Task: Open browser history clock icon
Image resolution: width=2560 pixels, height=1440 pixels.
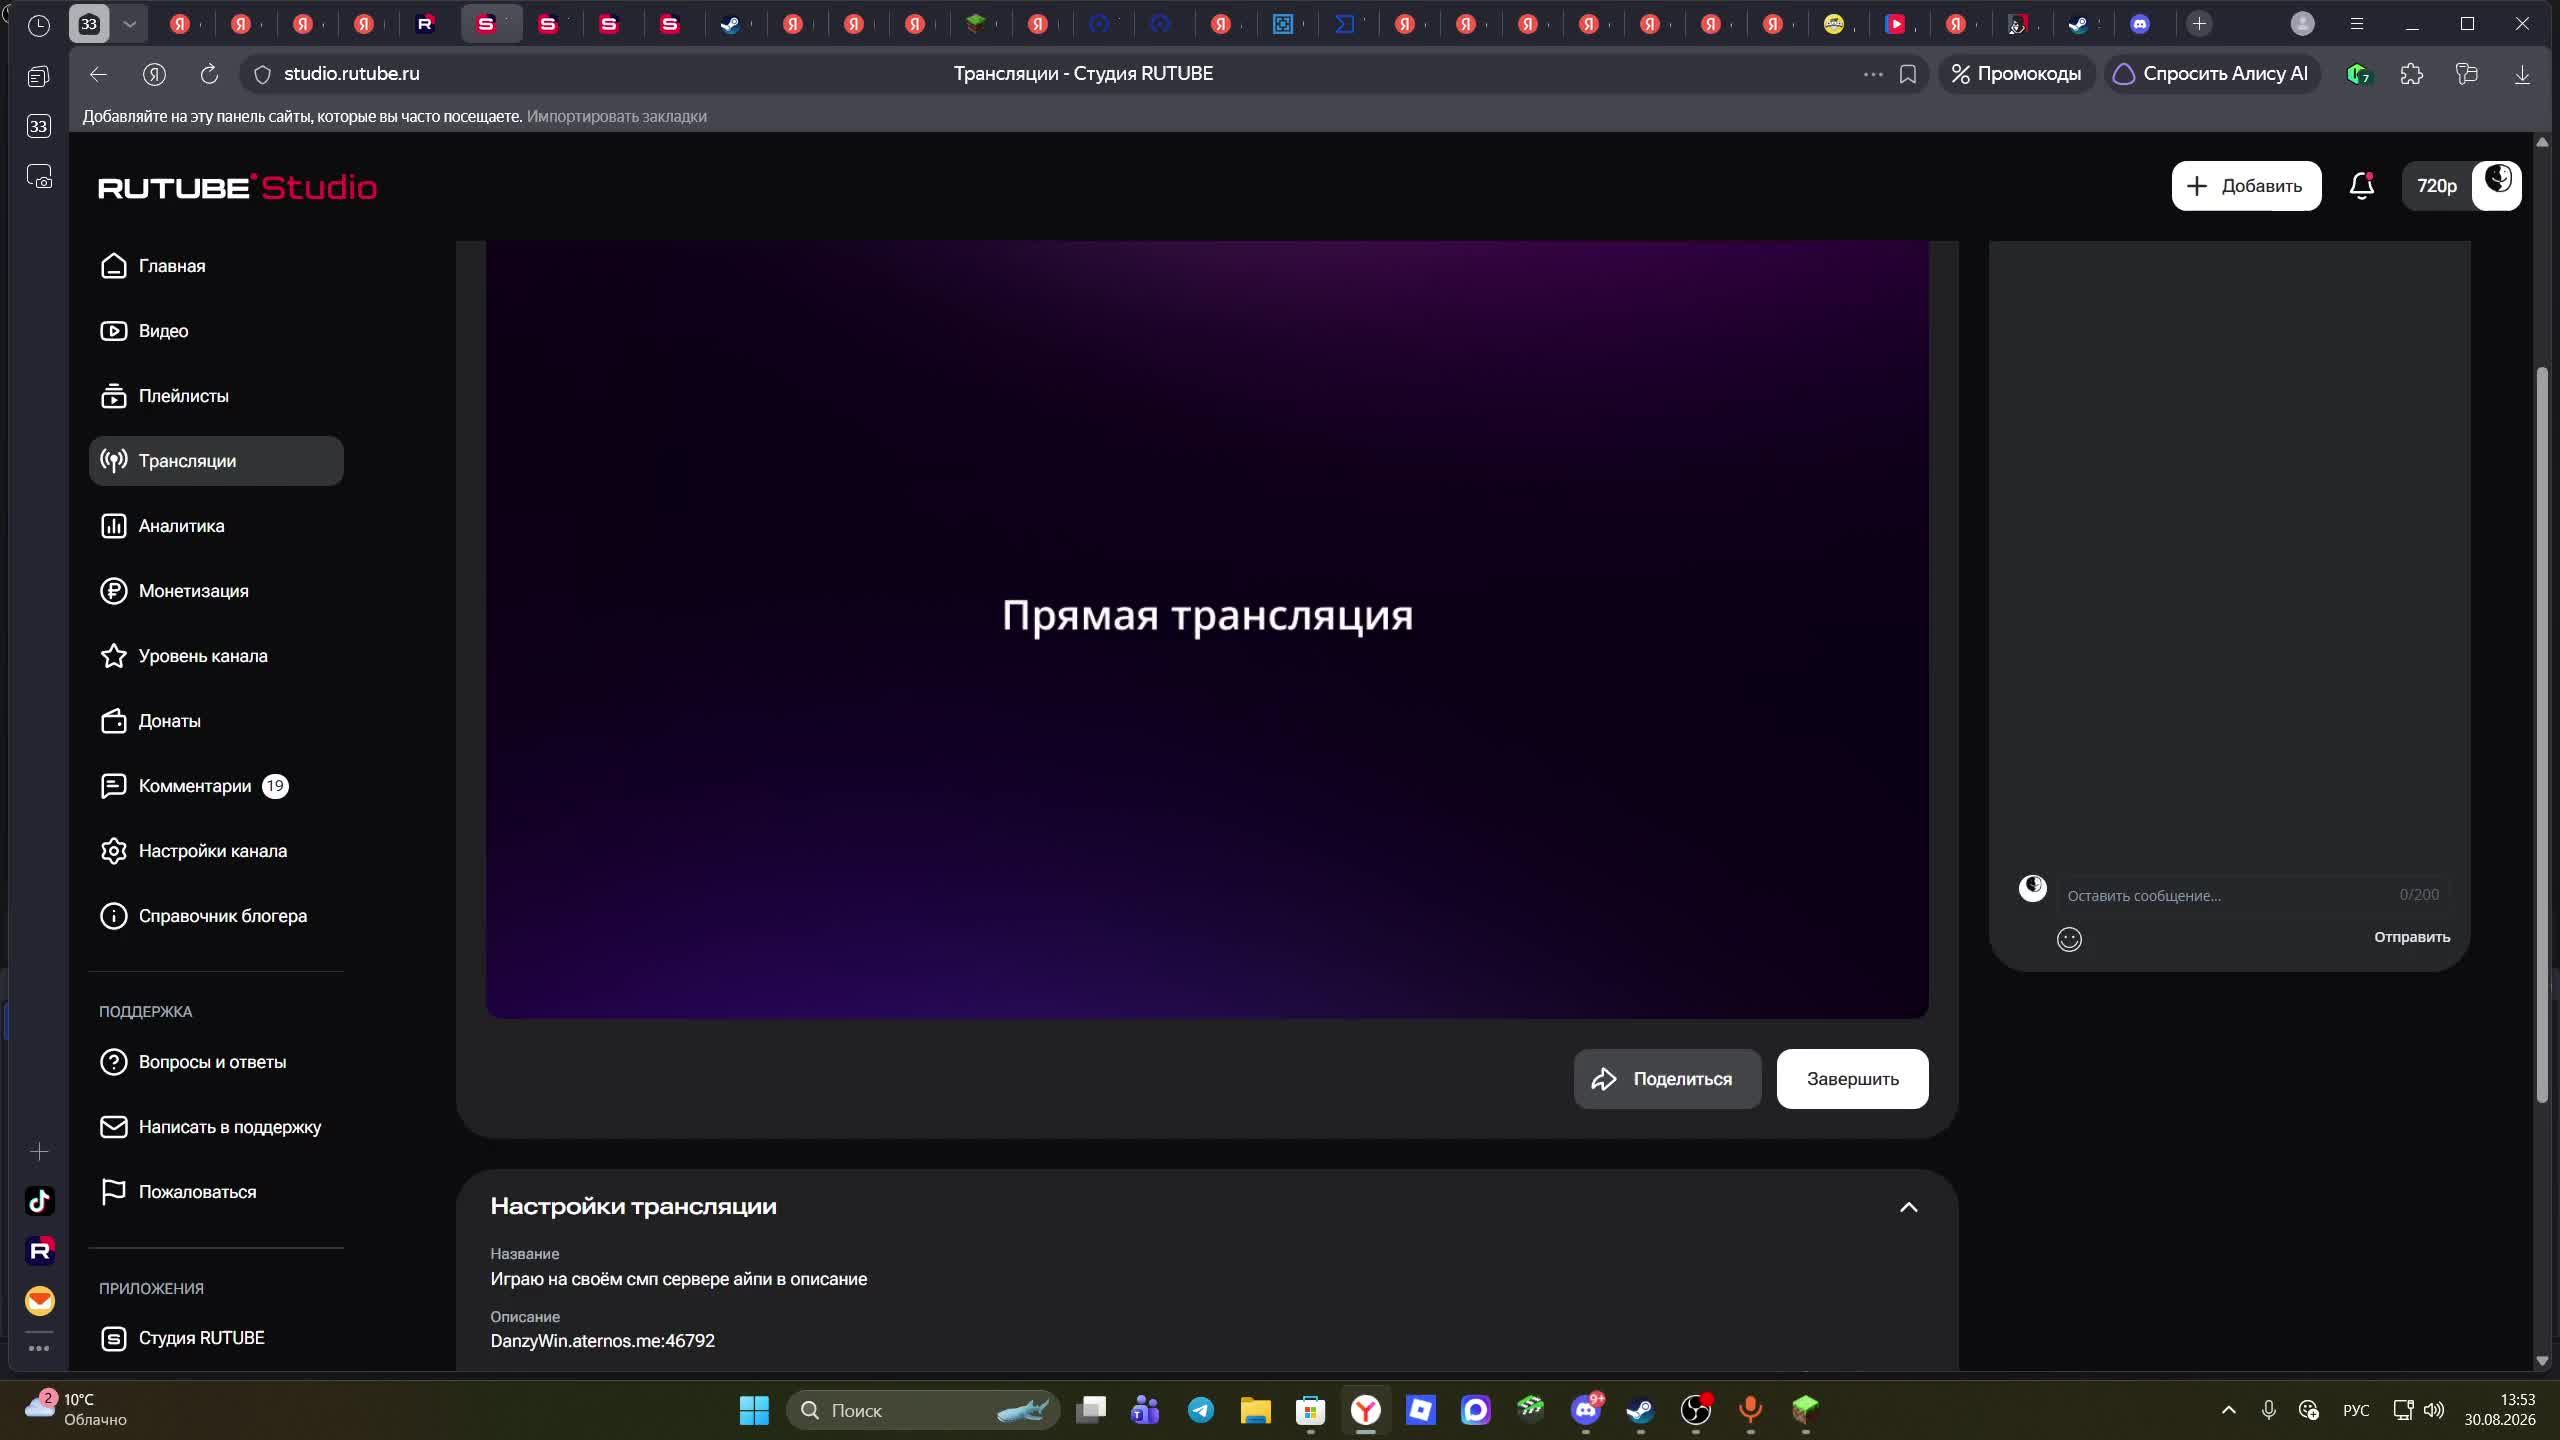Action: (39, 26)
